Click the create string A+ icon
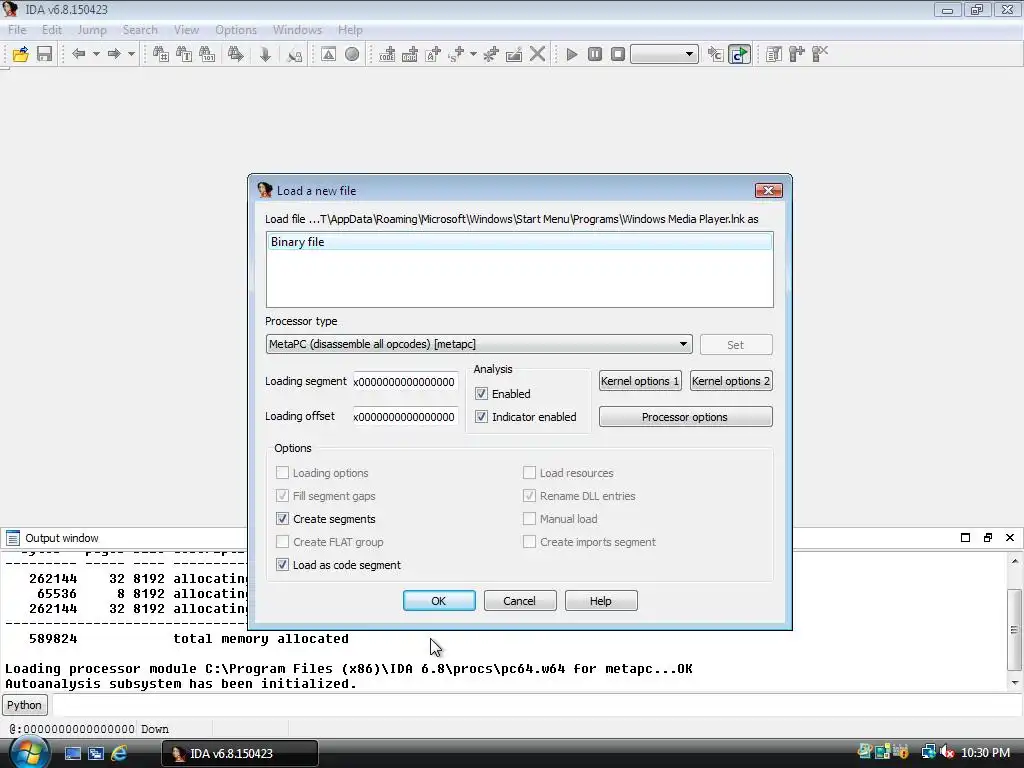This screenshot has width=1024, height=768. point(433,54)
